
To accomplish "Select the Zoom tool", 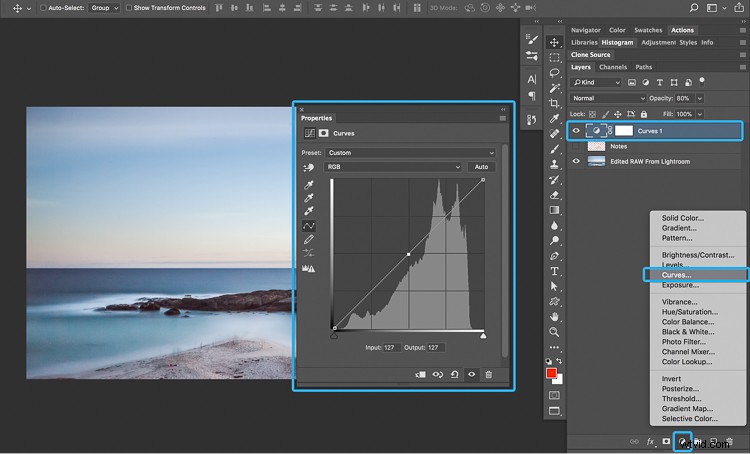I will pyautogui.click(x=554, y=332).
